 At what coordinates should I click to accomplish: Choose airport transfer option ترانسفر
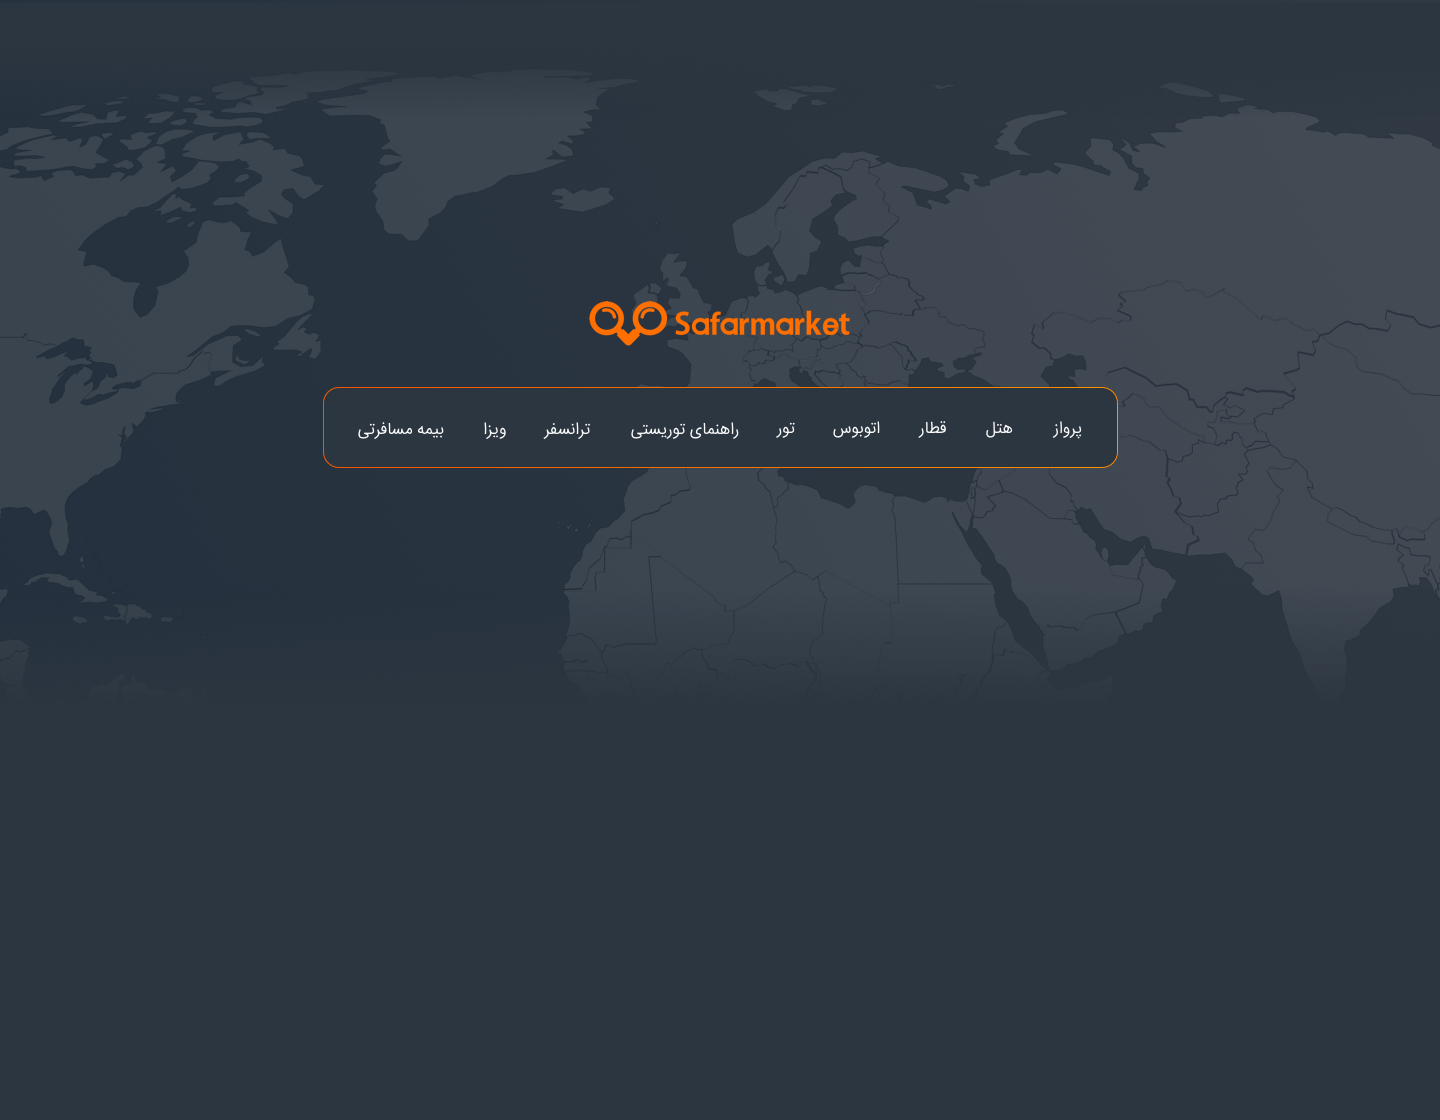coord(567,429)
